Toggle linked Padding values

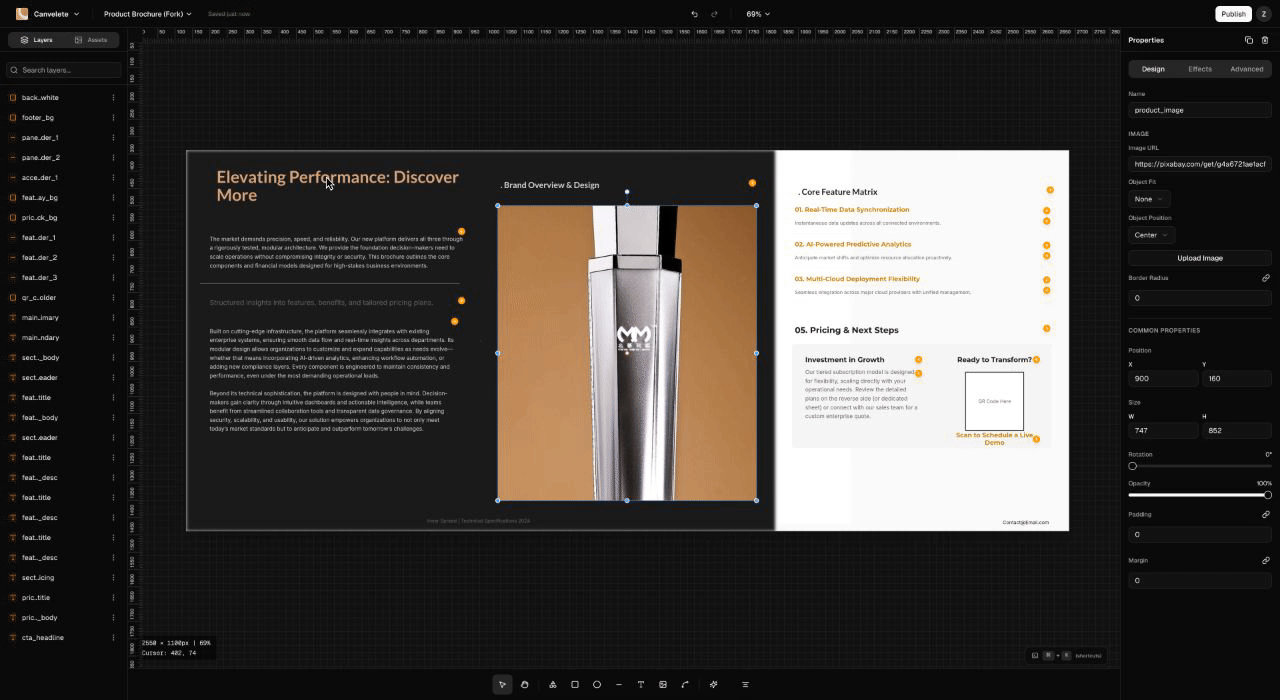click(x=1266, y=514)
